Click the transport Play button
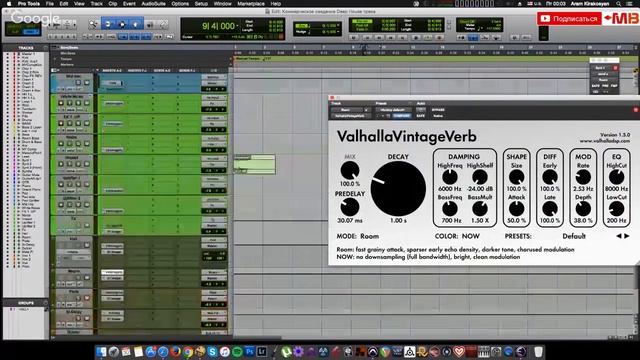640x360 pixels. 428,38
